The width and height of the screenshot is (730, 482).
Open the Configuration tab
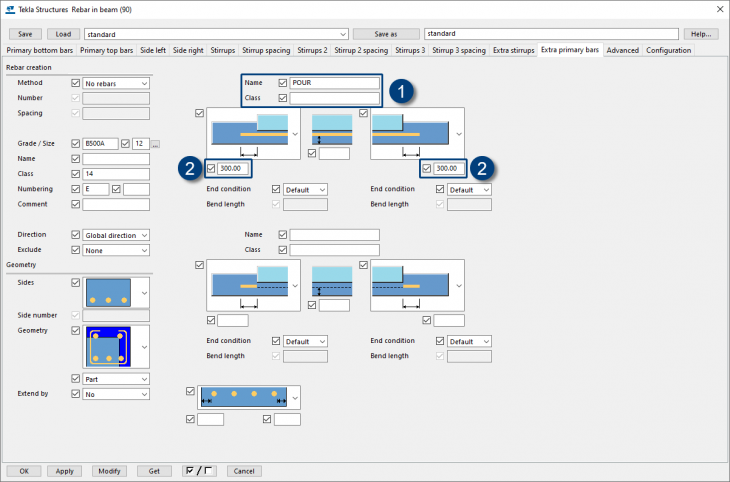[x=668, y=50]
